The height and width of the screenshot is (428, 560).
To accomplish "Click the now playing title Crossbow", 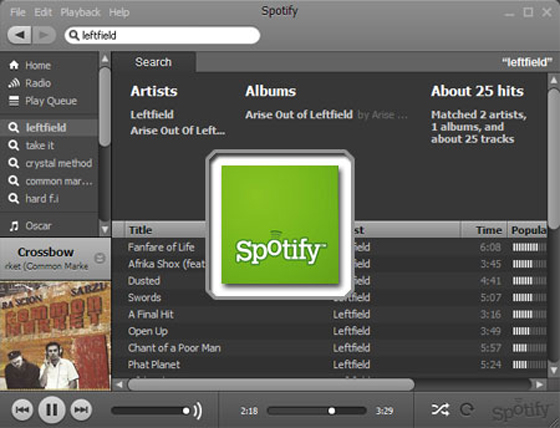I will pyautogui.click(x=46, y=252).
